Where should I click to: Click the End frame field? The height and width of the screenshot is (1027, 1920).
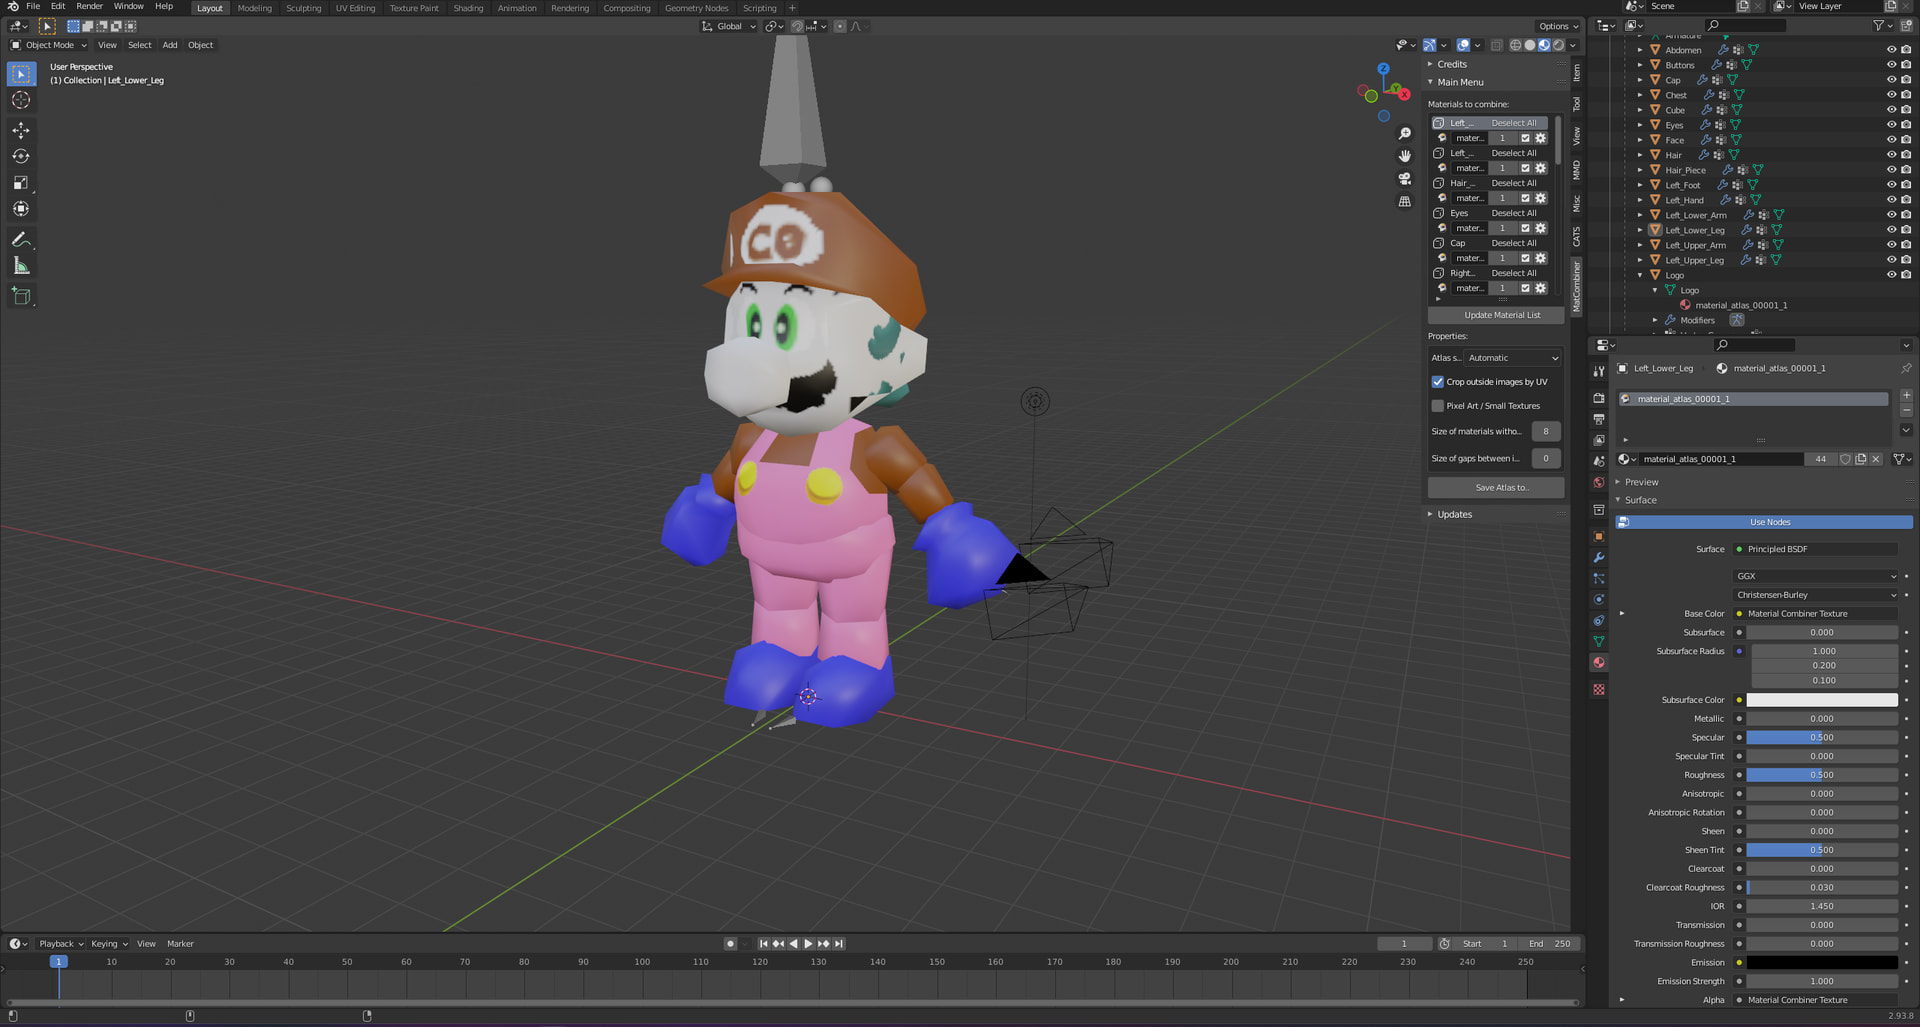[1549, 944]
